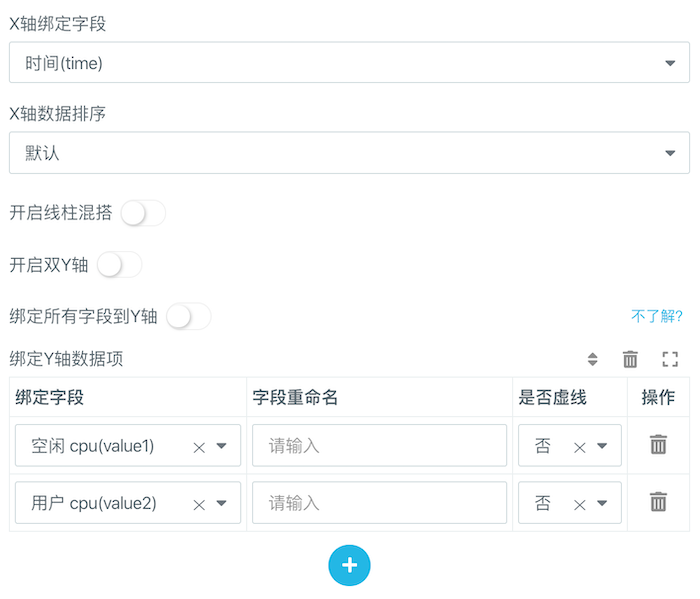700x599 pixels.
Task: Click the 不了解? help link
Action: pyautogui.click(x=656, y=317)
